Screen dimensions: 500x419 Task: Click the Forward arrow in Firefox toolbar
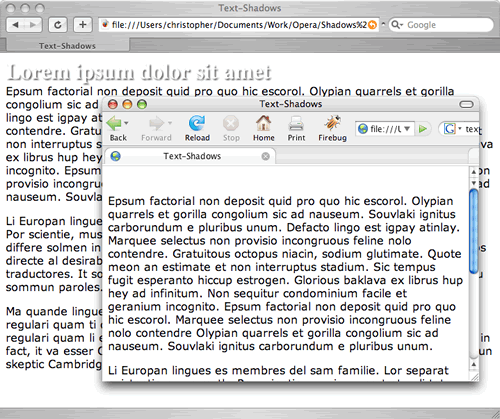pyautogui.click(x=157, y=123)
